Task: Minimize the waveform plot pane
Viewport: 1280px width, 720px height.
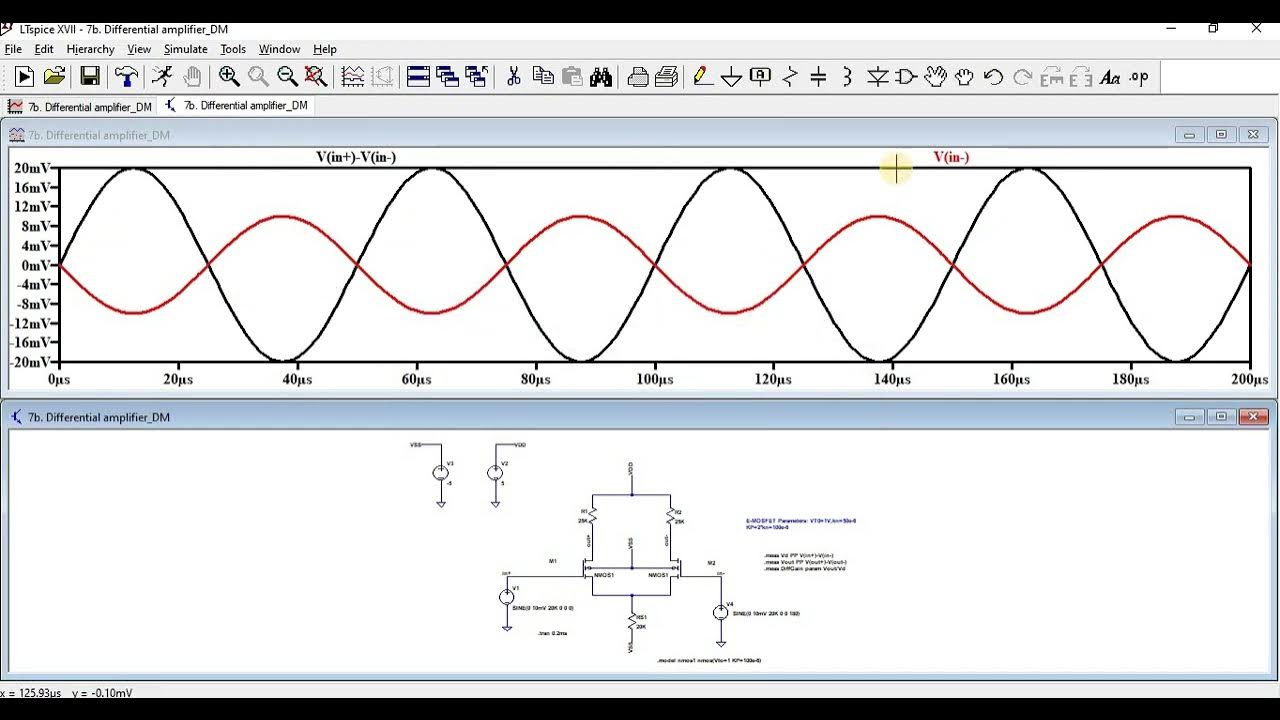Action: point(1189,134)
